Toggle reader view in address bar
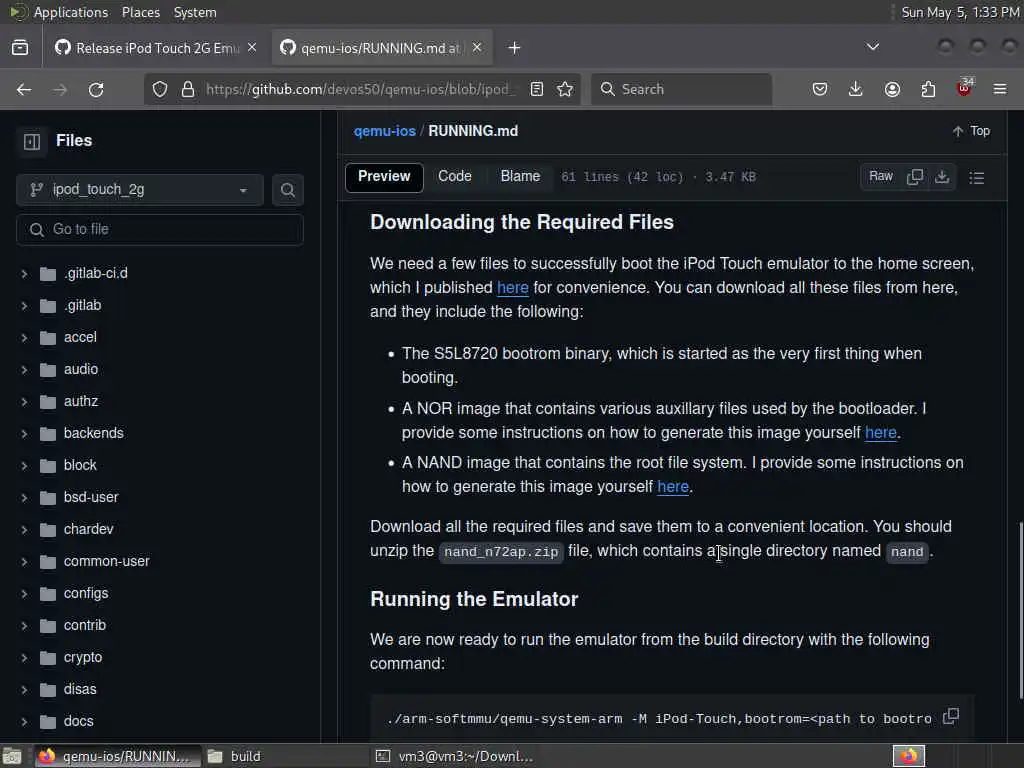1024x768 pixels. point(537,89)
